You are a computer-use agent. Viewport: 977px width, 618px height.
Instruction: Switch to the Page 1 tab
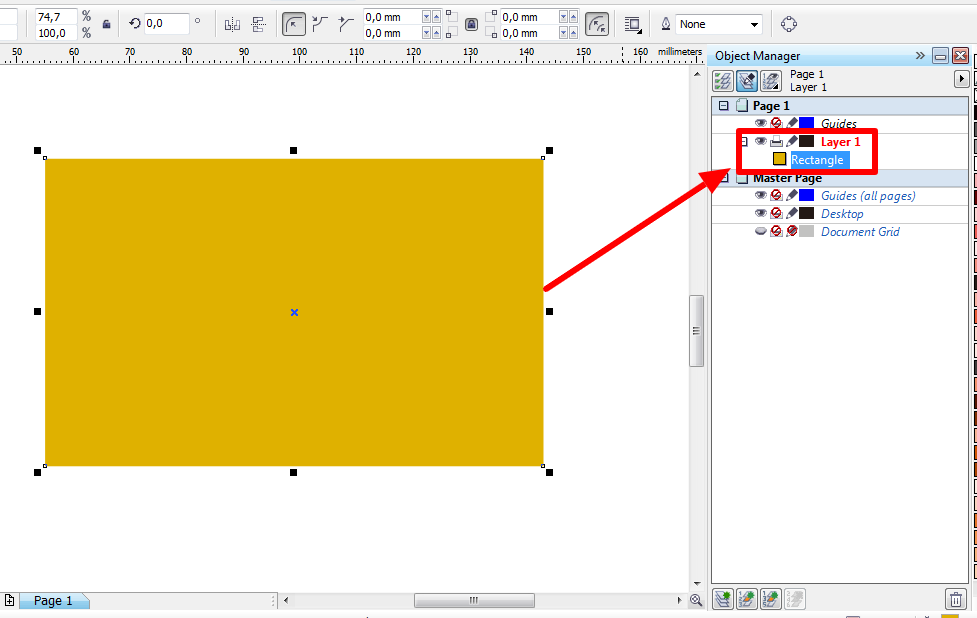click(x=54, y=601)
